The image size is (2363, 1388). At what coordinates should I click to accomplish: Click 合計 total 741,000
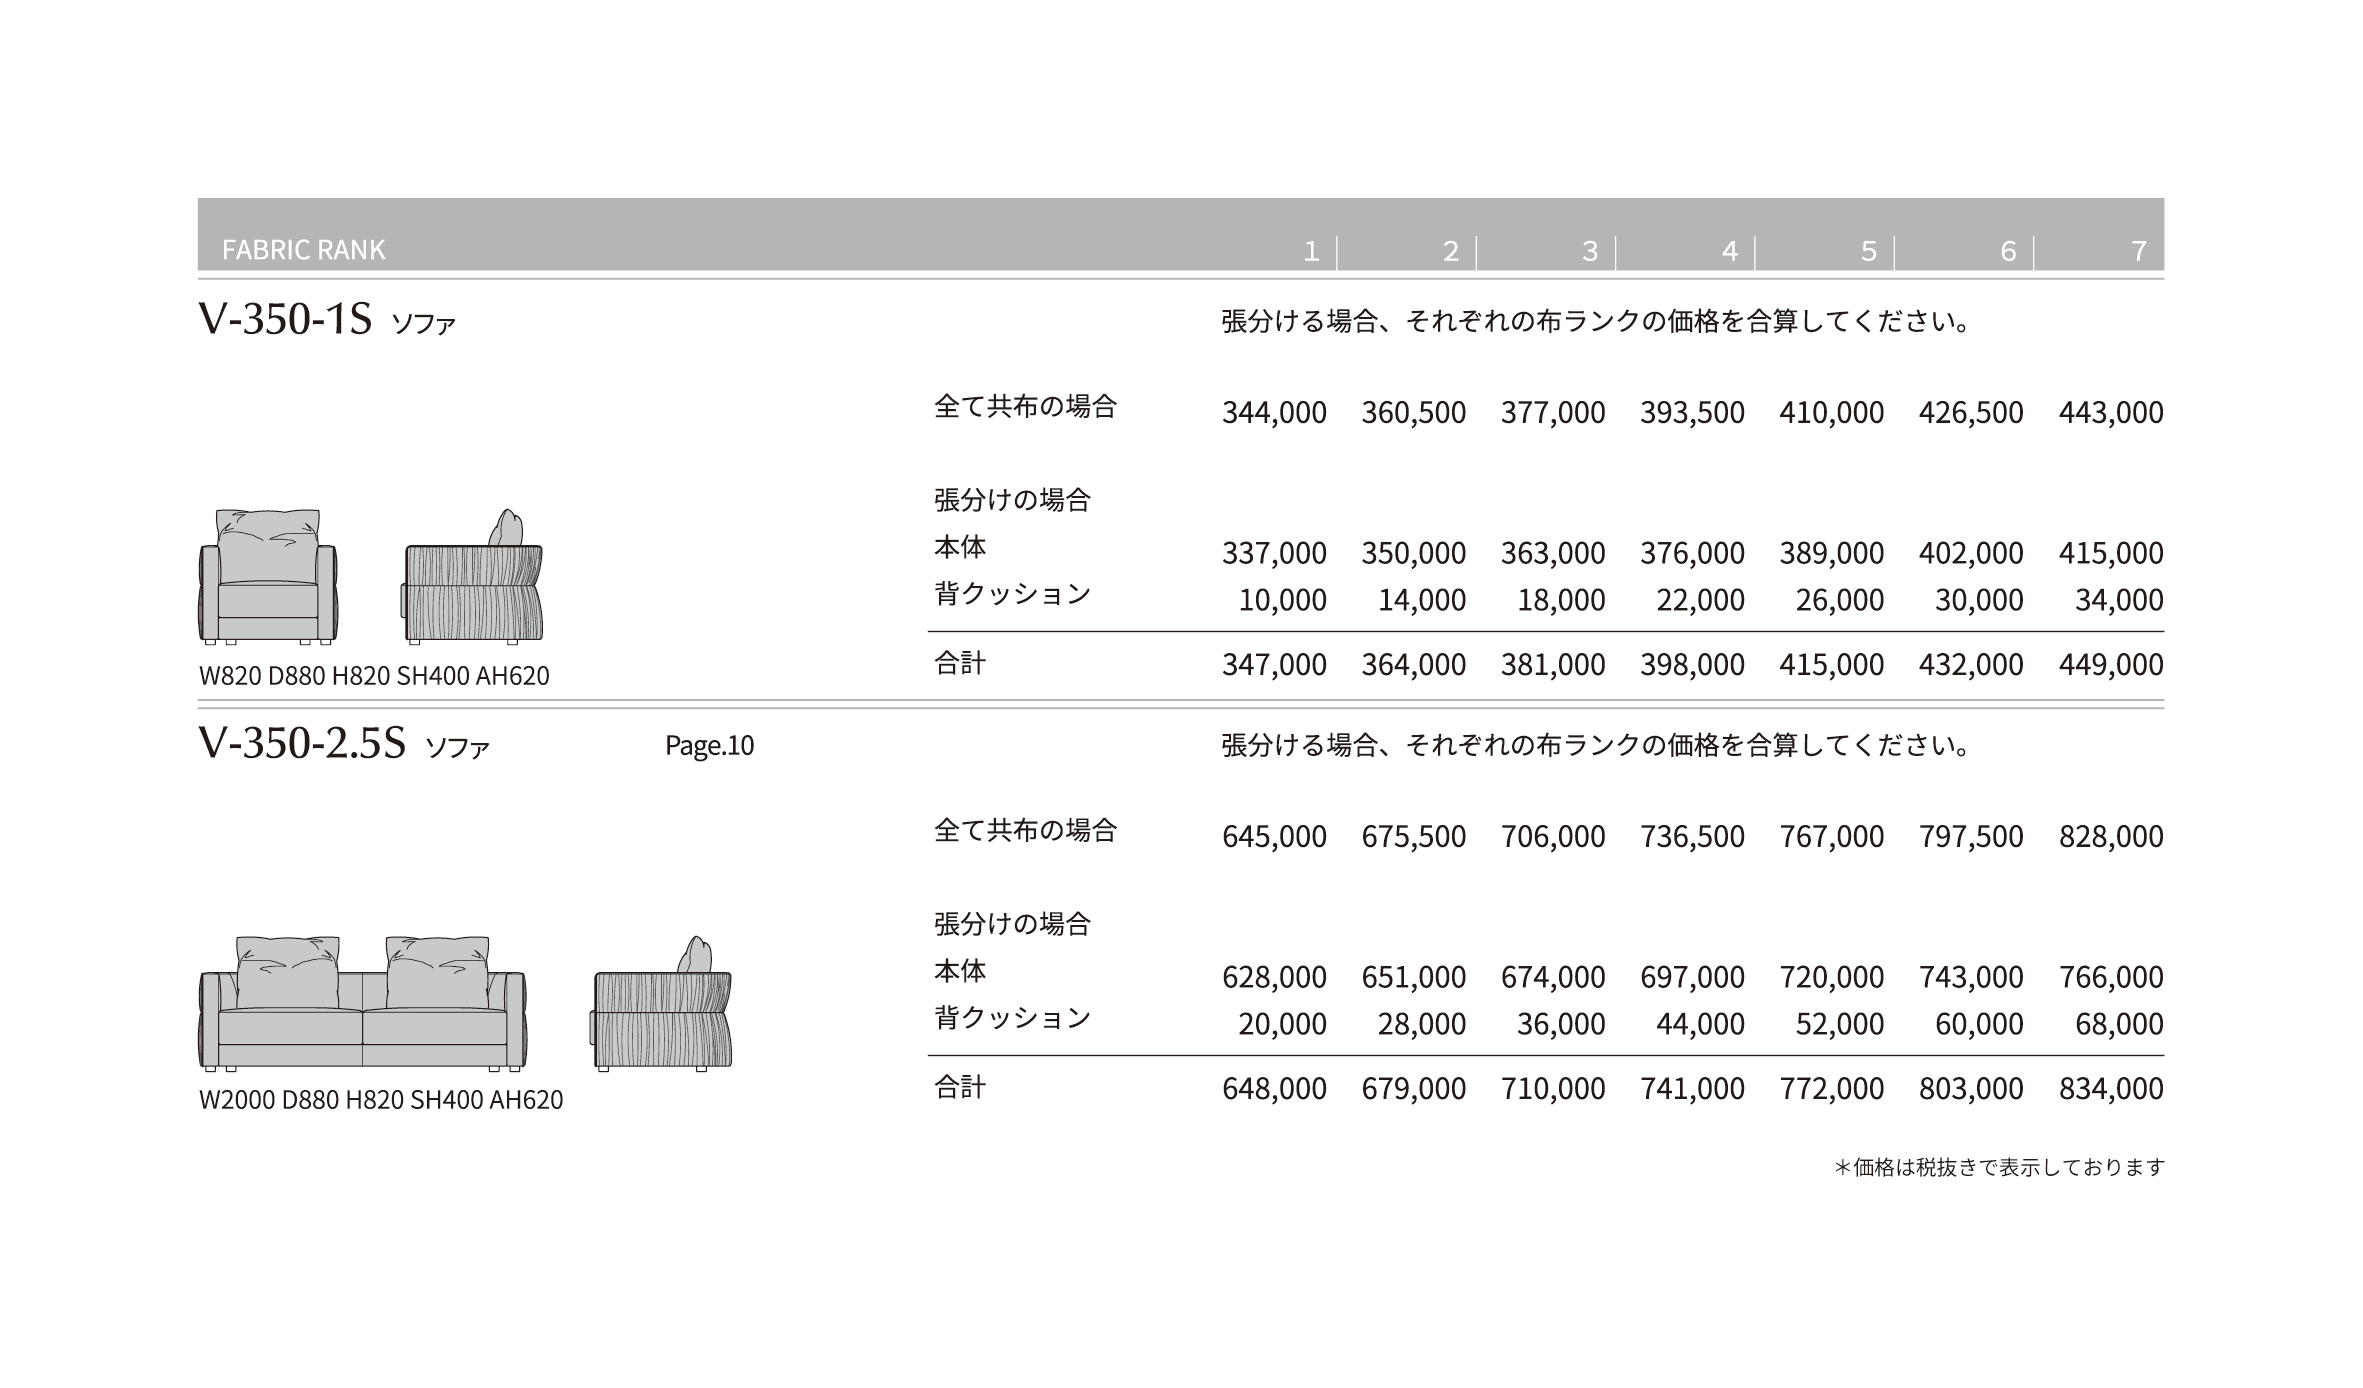[x=1692, y=1088]
